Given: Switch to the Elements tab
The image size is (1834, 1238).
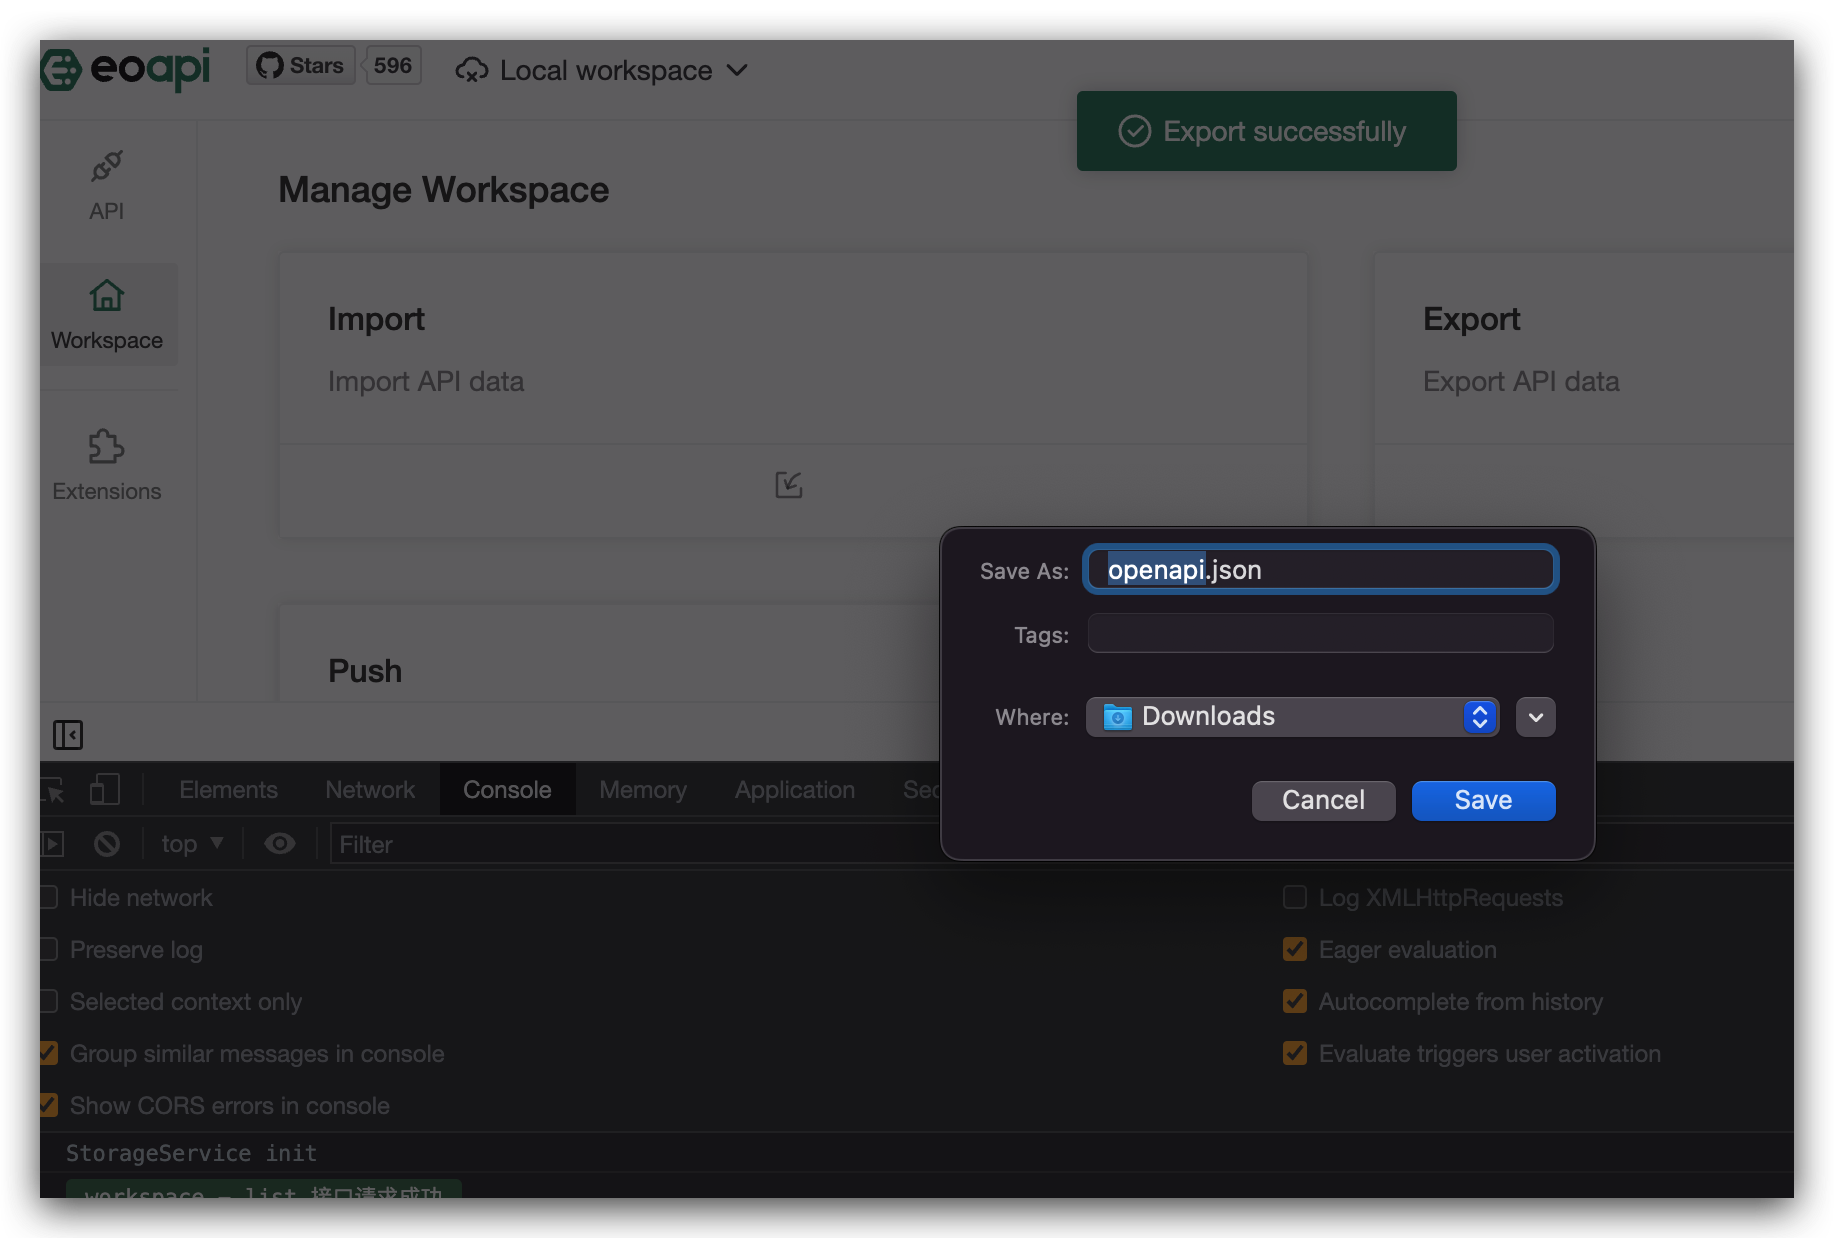Looking at the screenshot, I should (228, 790).
